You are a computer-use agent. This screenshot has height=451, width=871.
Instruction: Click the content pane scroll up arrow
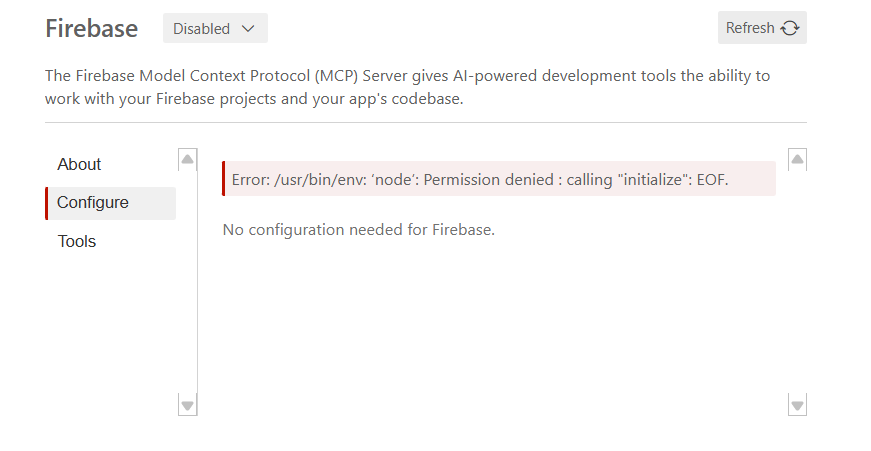pos(797,159)
